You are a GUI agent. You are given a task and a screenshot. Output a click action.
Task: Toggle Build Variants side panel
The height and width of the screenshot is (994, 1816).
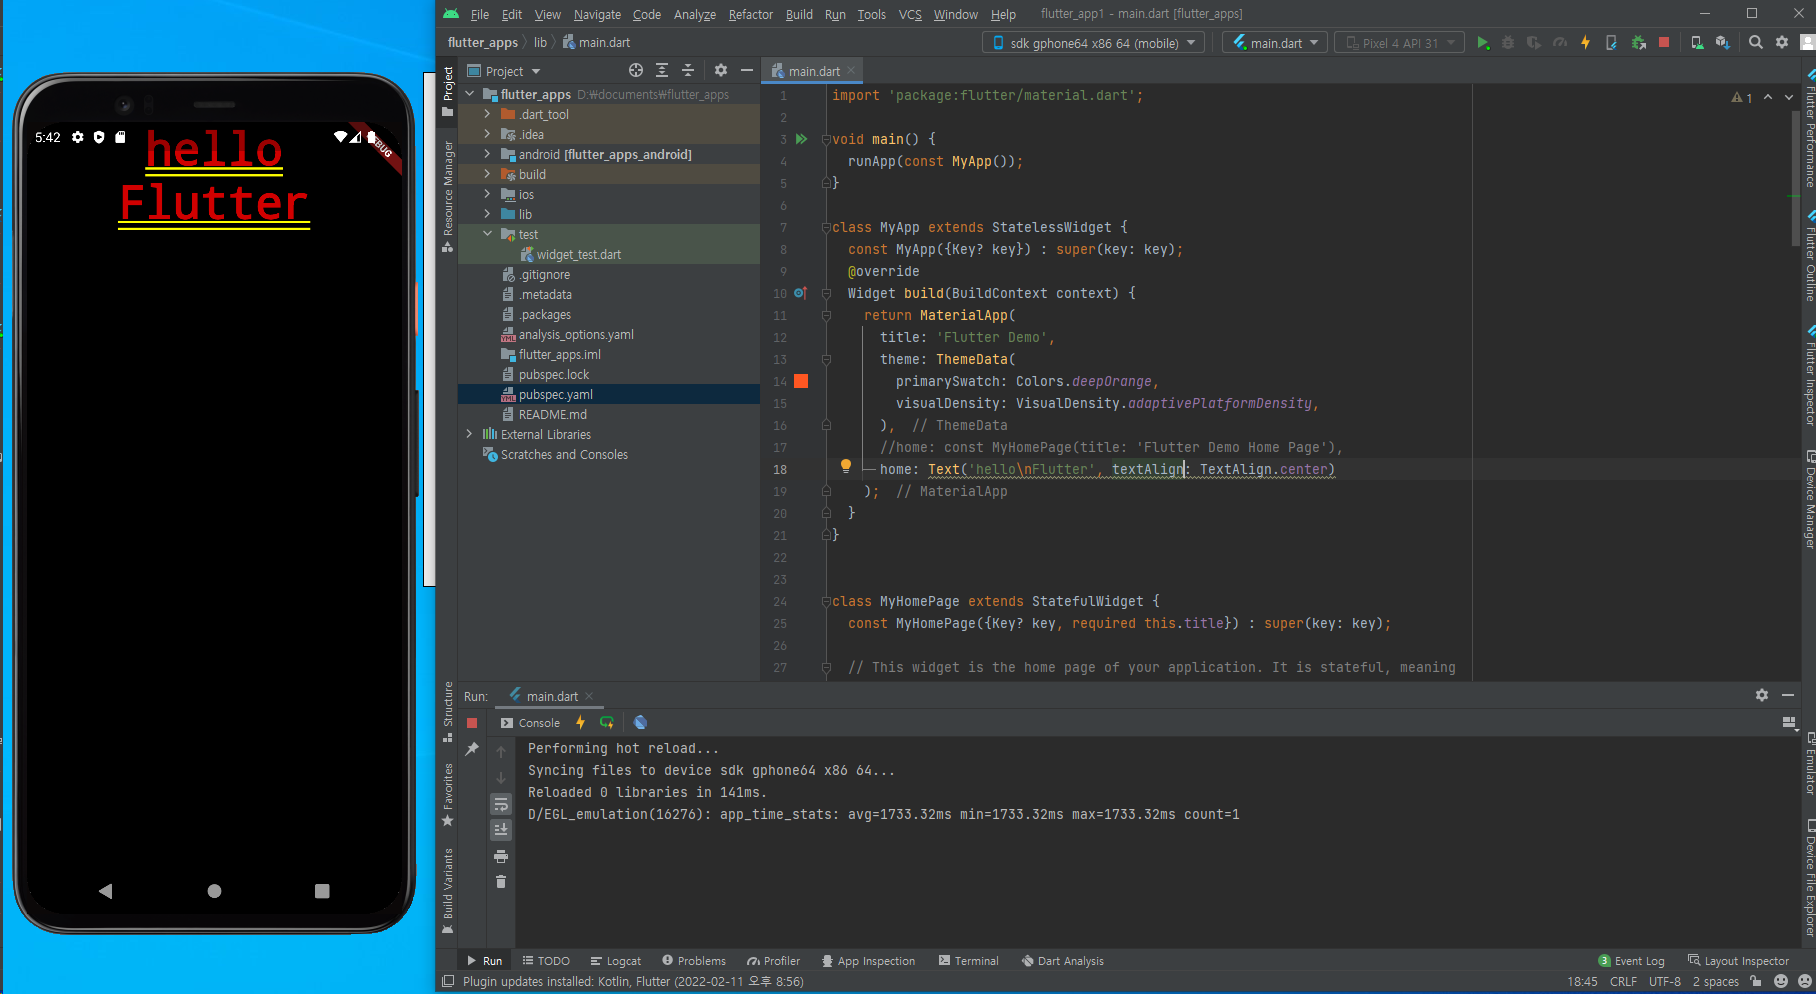coord(447,891)
